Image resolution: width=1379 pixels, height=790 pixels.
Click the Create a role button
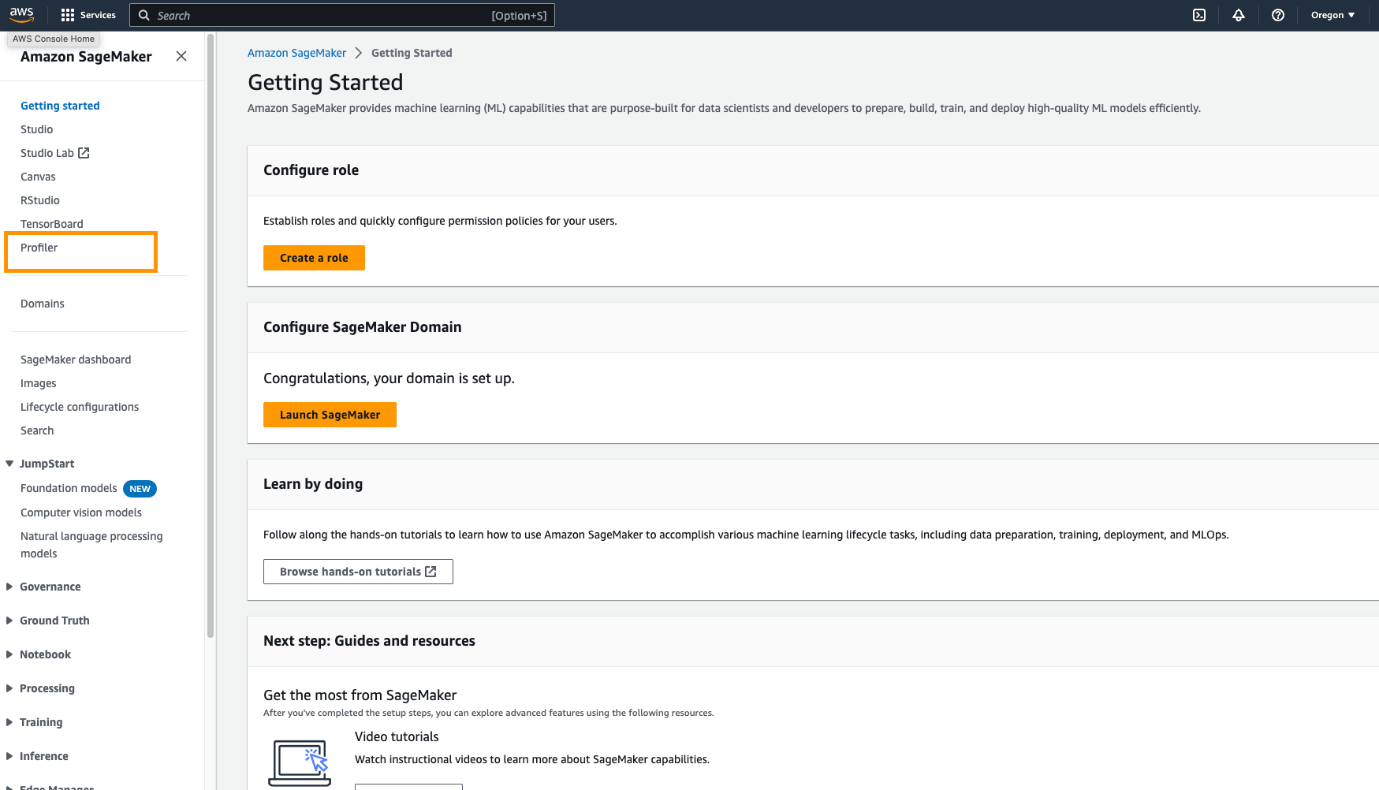coord(314,258)
